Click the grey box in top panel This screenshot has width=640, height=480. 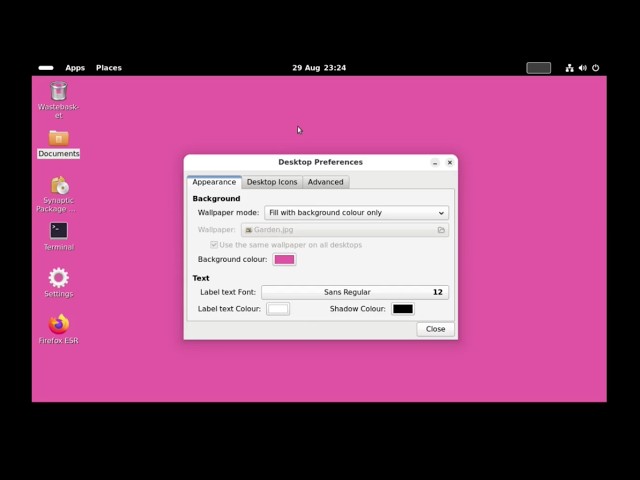pyautogui.click(x=538, y=68)
